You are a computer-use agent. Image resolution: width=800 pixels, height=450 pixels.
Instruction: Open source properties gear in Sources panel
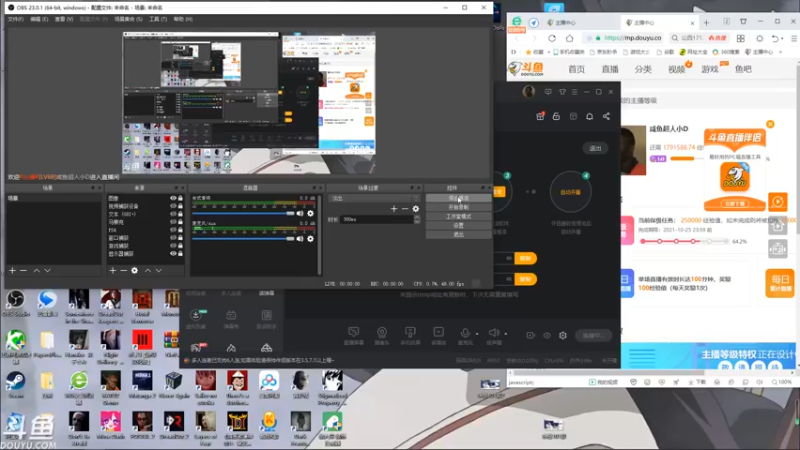point(135,270)
